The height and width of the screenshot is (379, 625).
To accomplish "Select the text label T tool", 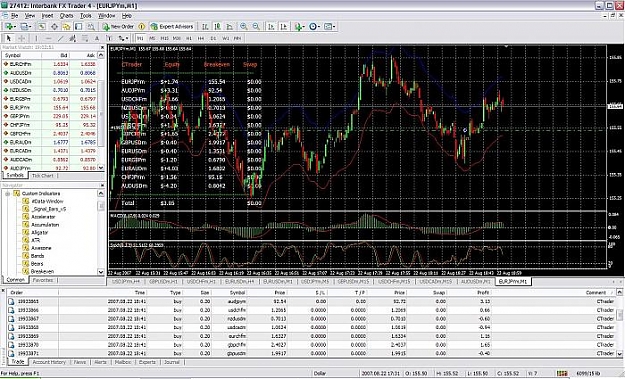I will [x=110, y=38].
